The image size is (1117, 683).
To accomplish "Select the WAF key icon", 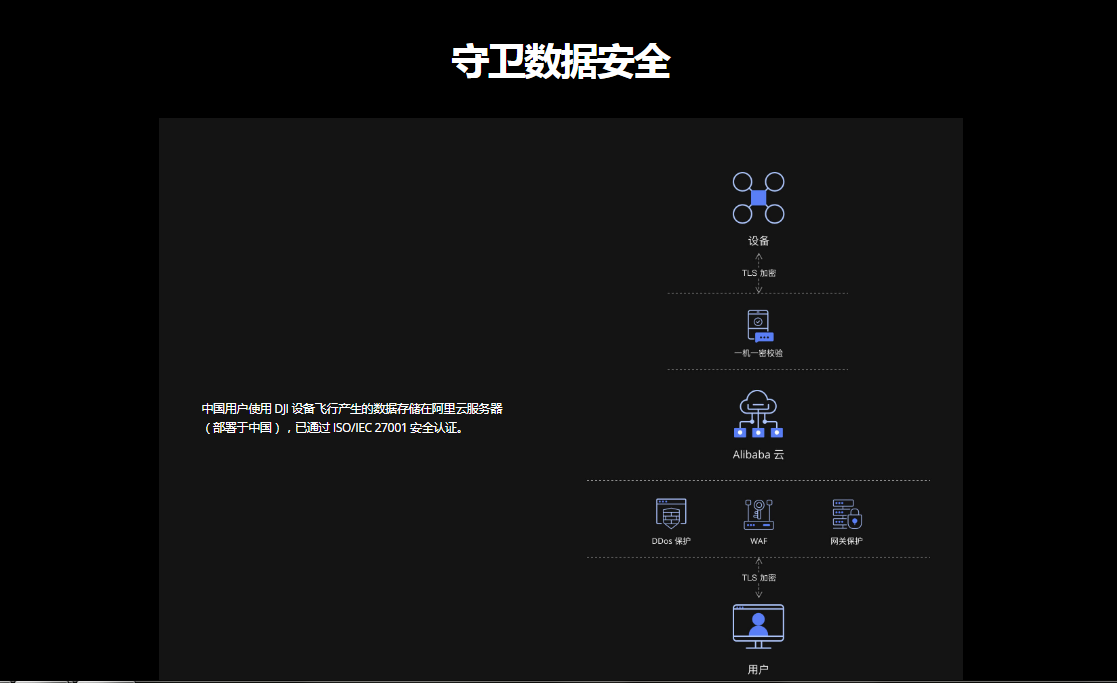I will [758, 514].
